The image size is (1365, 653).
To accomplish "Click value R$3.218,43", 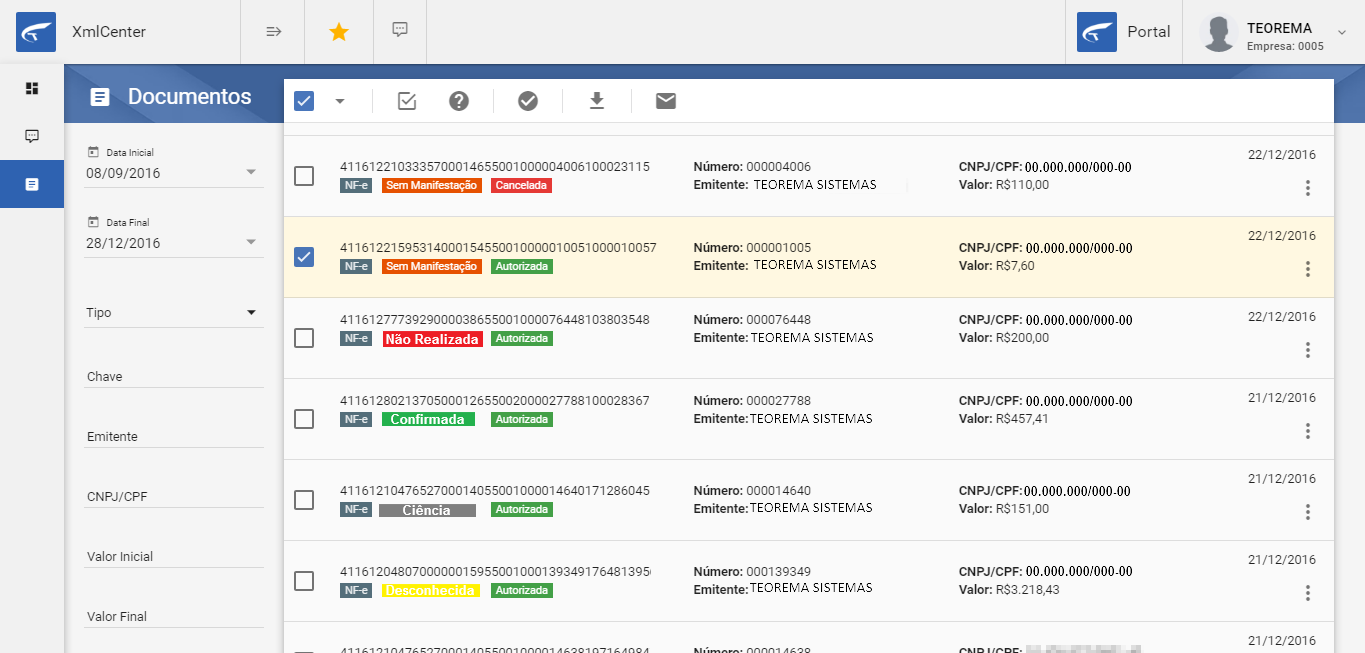I will [x=1027, y=590].
